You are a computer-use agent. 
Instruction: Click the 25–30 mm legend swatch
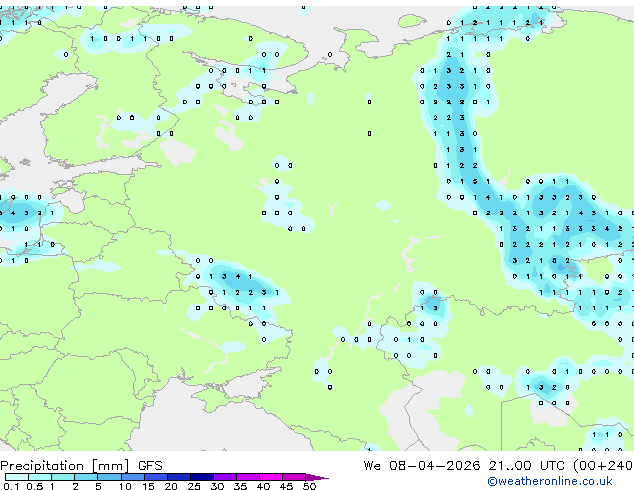pos(201,477)
